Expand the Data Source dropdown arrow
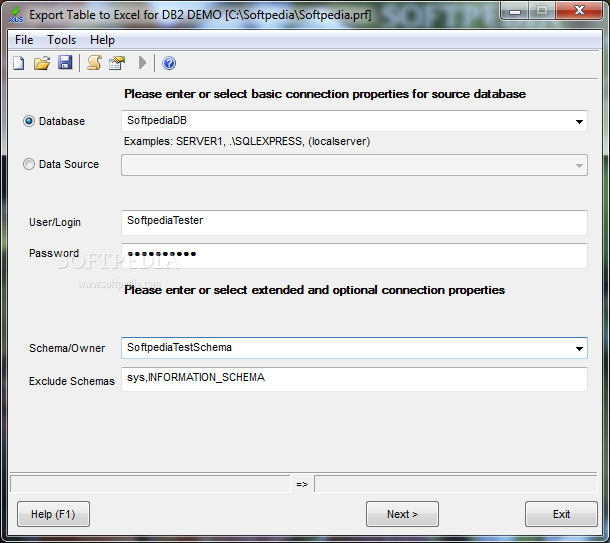 (x=579, y=166)
